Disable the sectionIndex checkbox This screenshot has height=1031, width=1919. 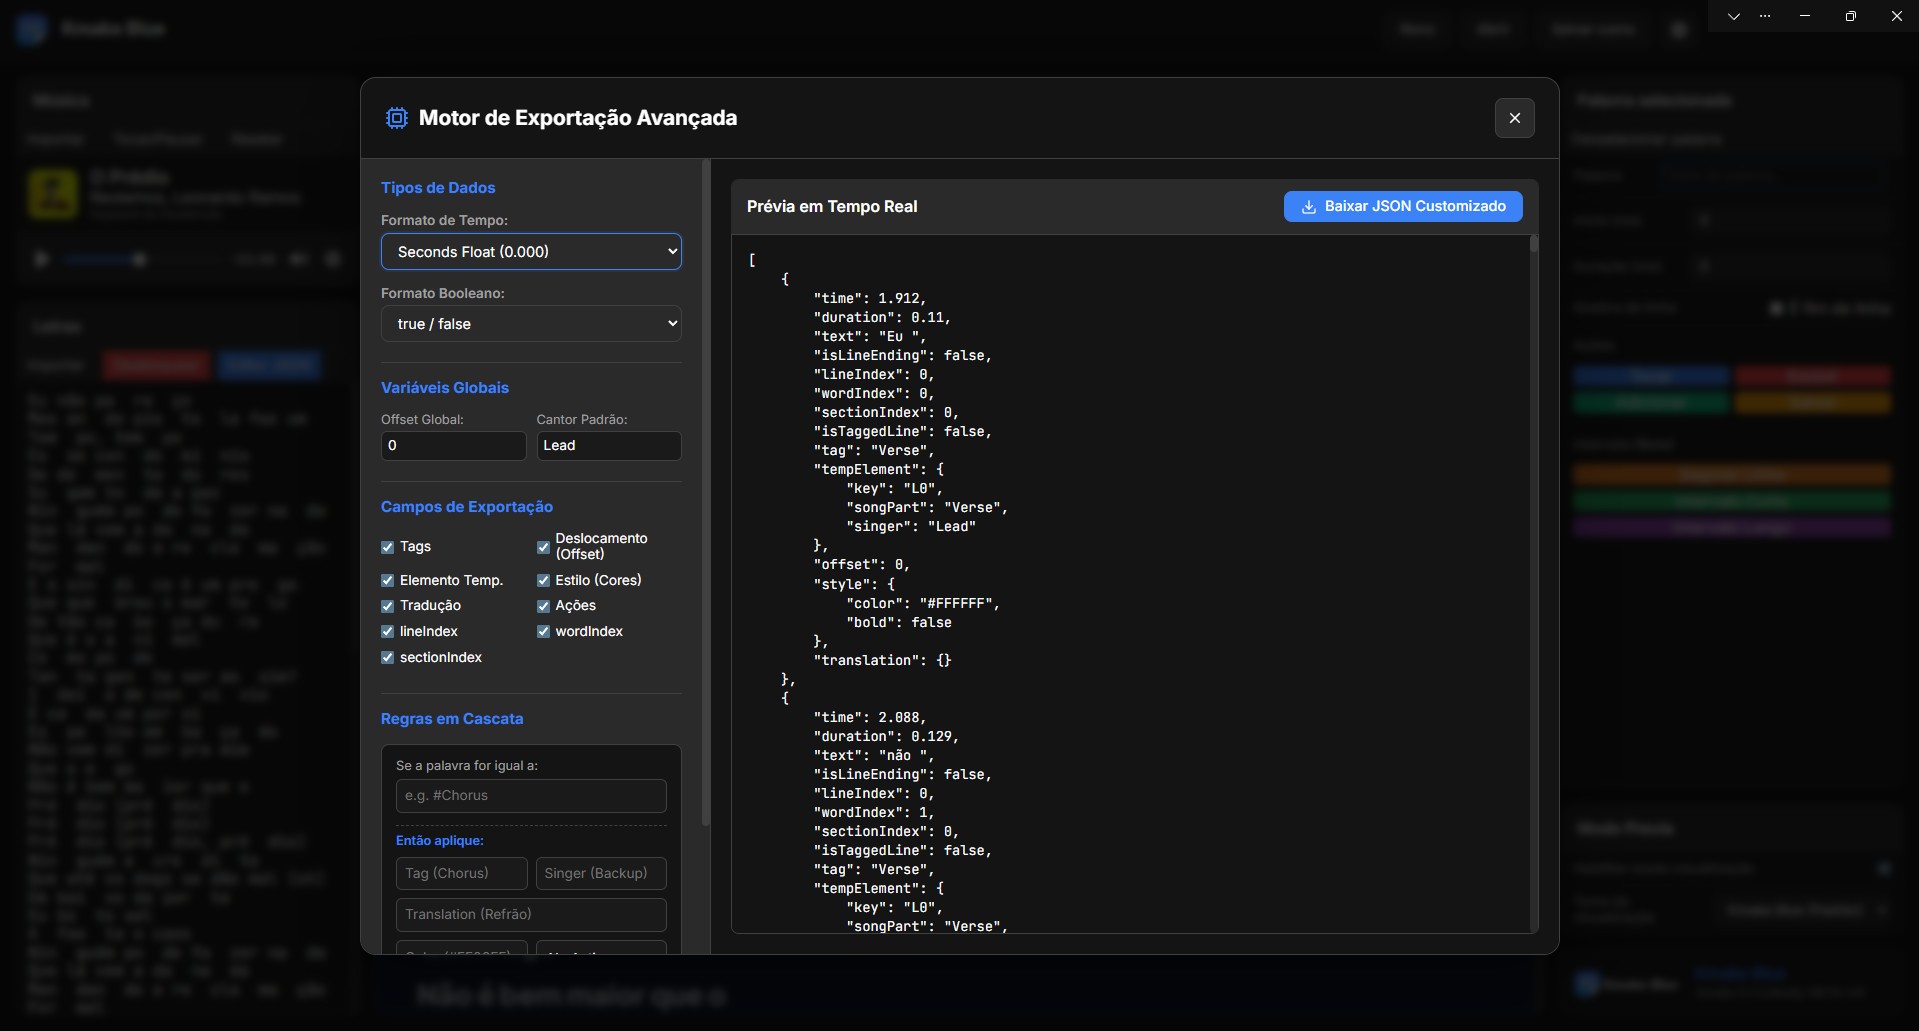tap(387, 658)
